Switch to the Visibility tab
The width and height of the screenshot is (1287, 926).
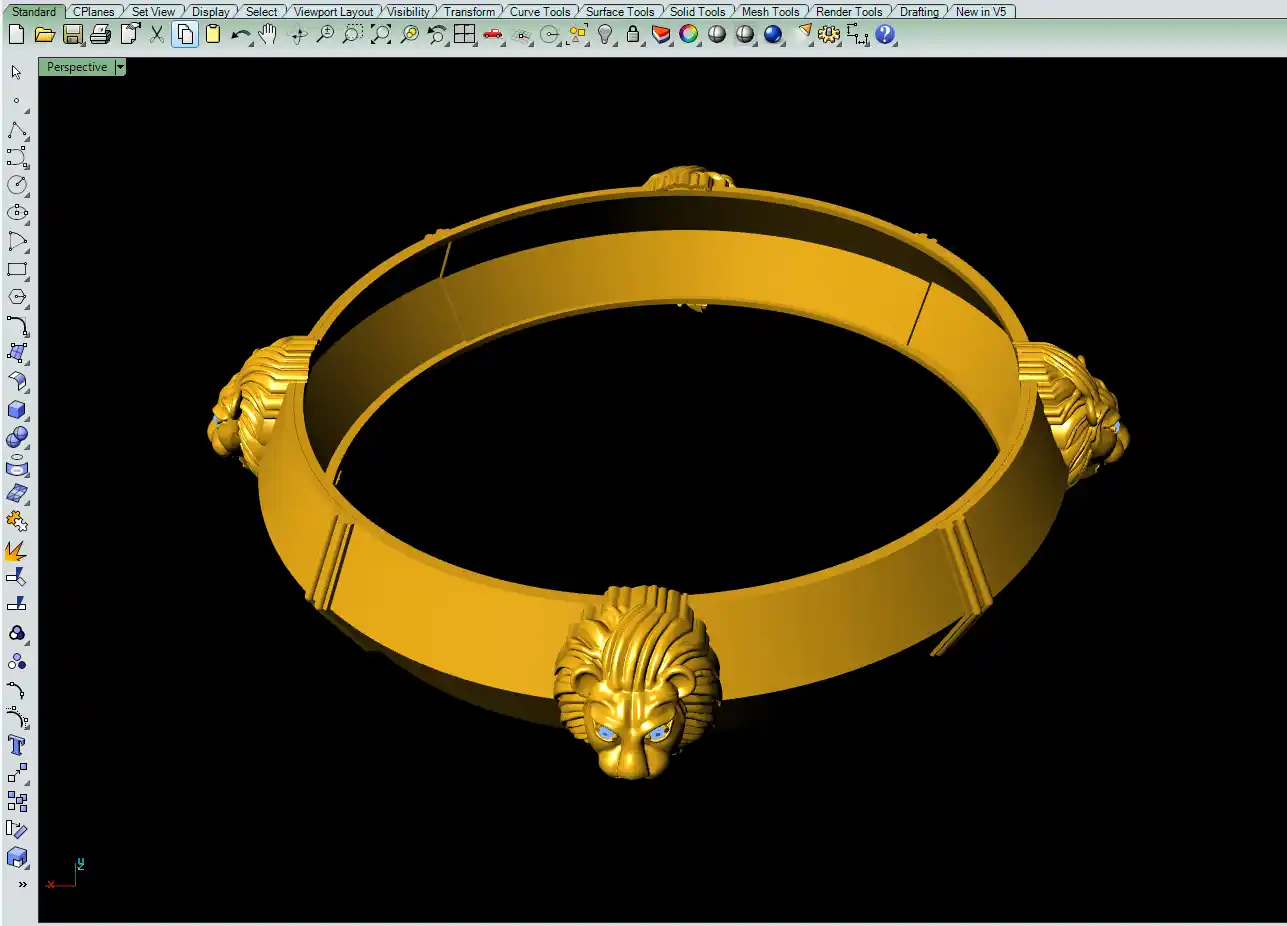[408, 11]
